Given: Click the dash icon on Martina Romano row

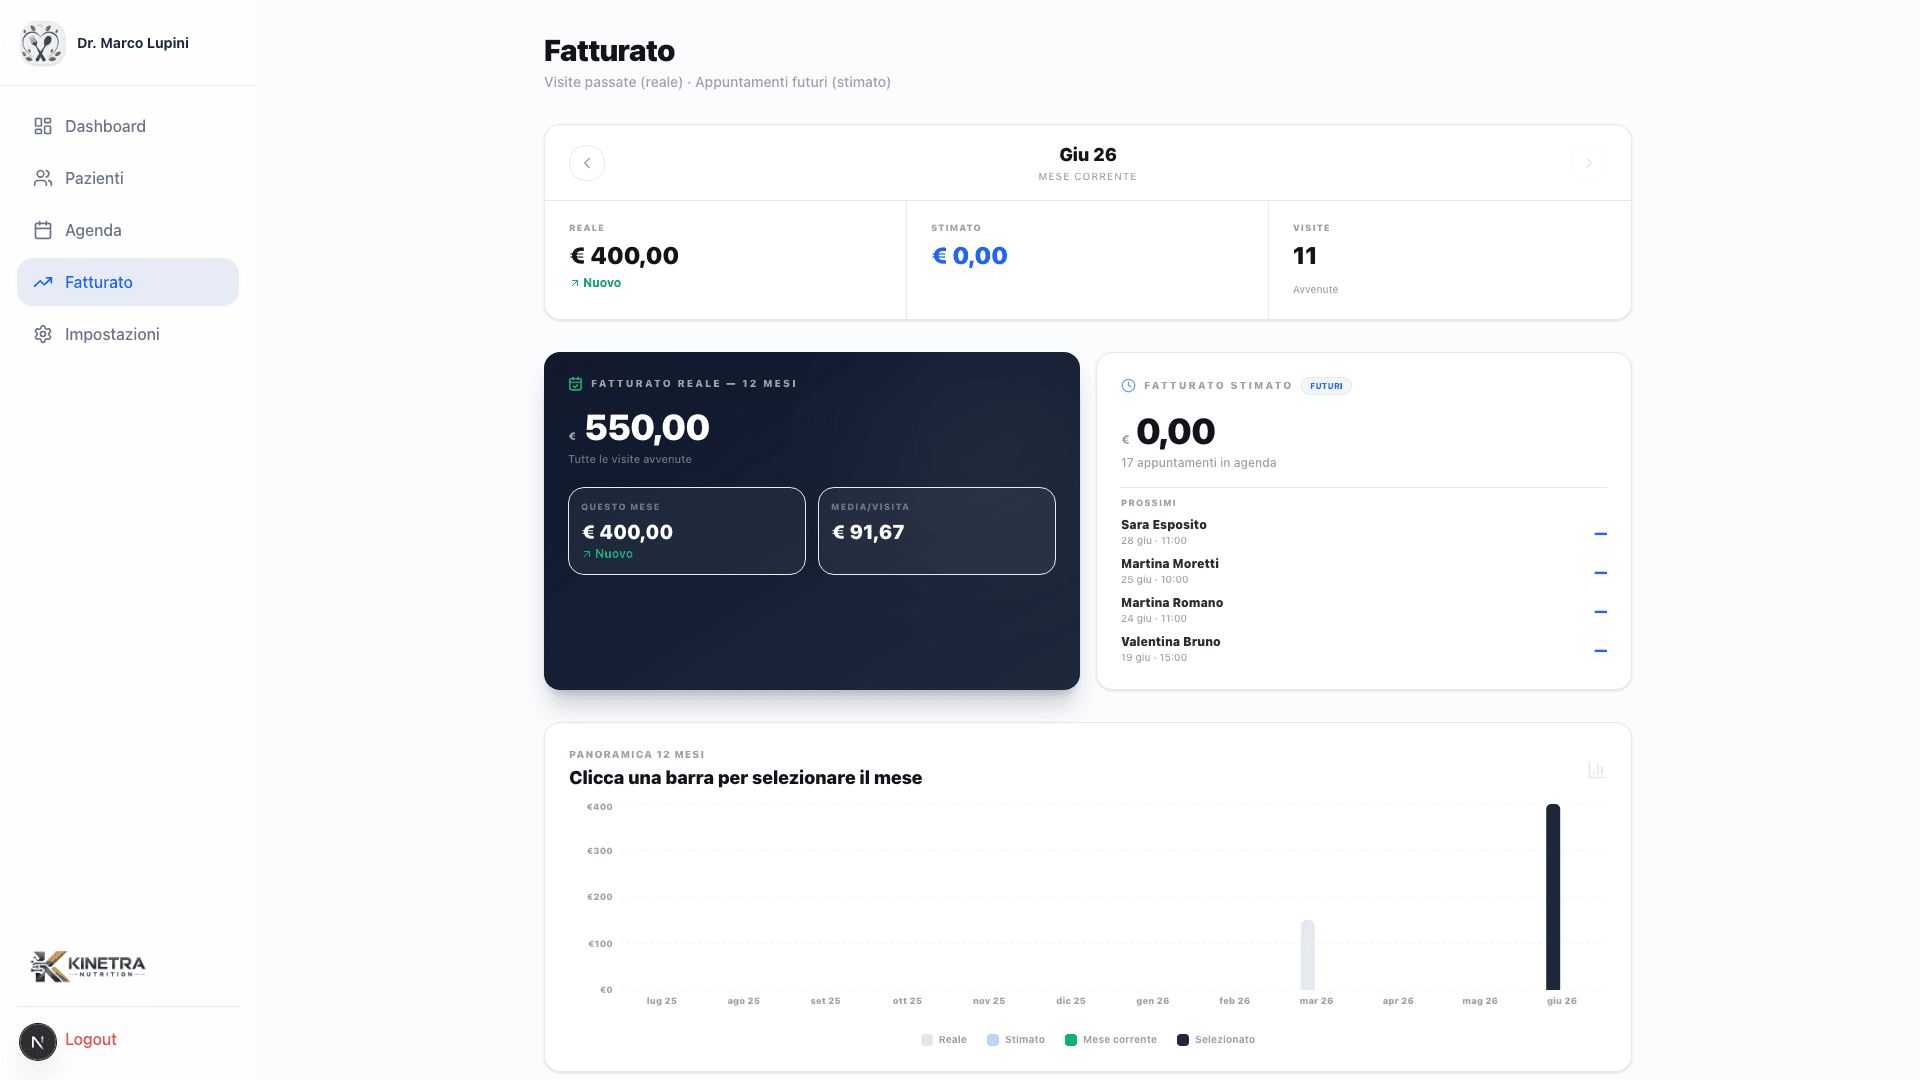Looking at the screenshot, I should (1600, 612).
